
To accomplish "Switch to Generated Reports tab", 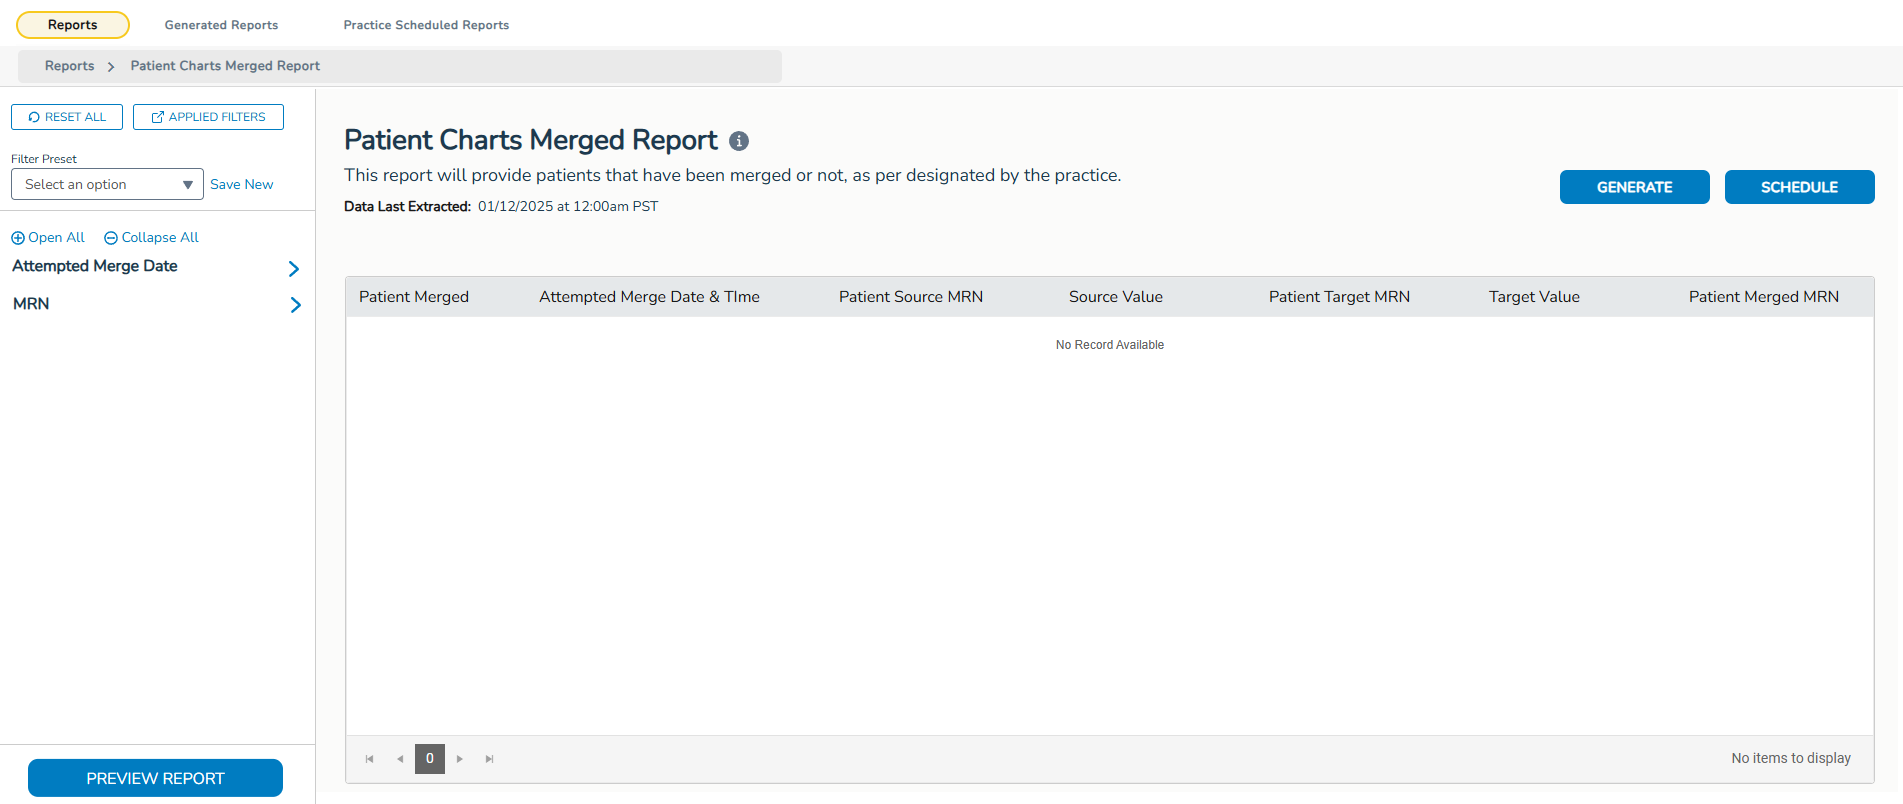I will click(221, 25).
